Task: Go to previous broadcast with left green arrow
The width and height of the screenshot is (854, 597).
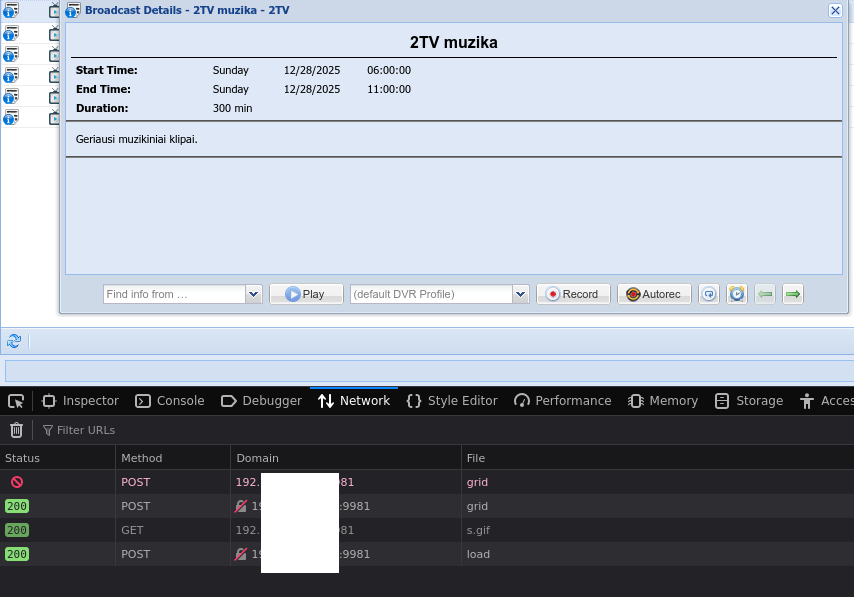Action: pos(765,294)
